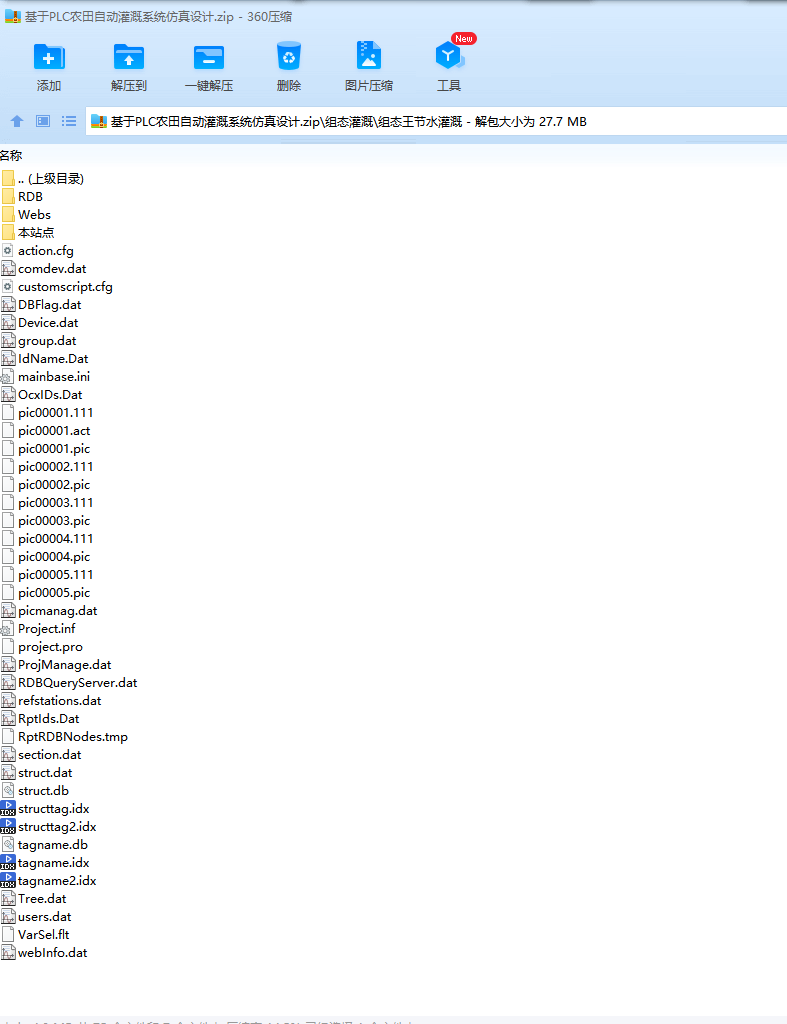Switch to list view mode icon
The width and height of the screenshot is (787, 1024).
(69, 121)
